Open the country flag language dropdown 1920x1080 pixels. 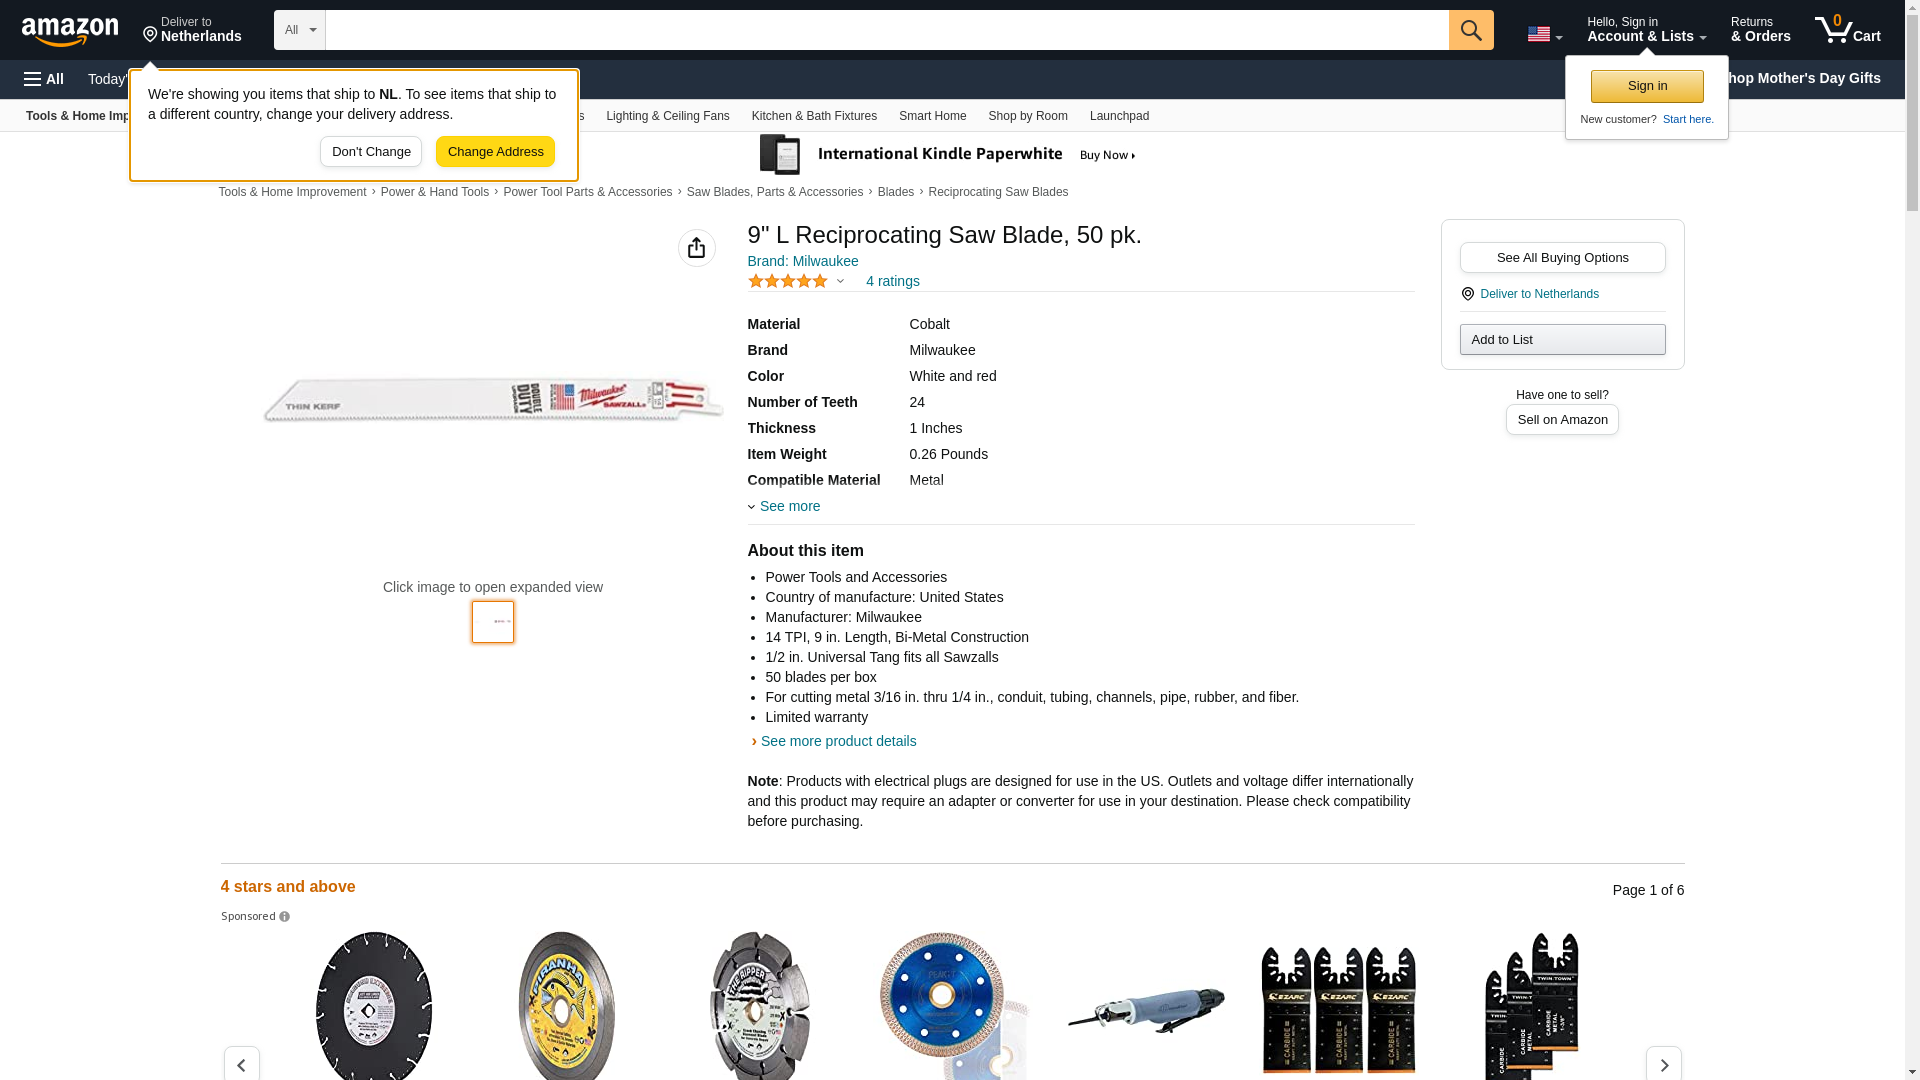[x=1544, y=34]
